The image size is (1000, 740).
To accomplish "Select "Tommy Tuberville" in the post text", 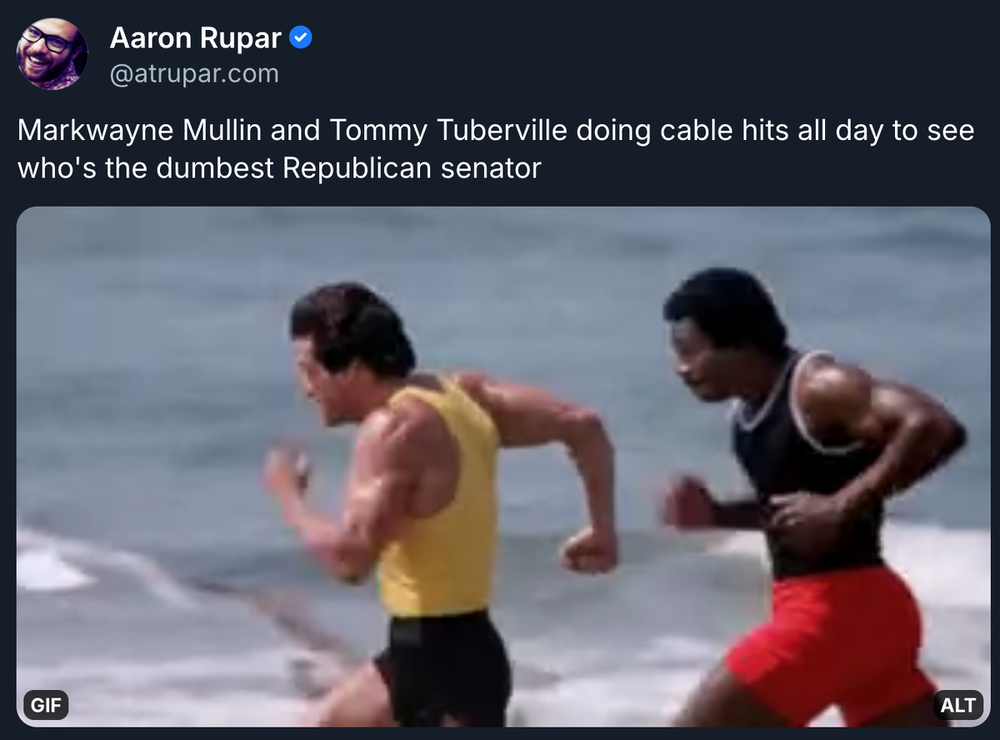I will [448, 130].
